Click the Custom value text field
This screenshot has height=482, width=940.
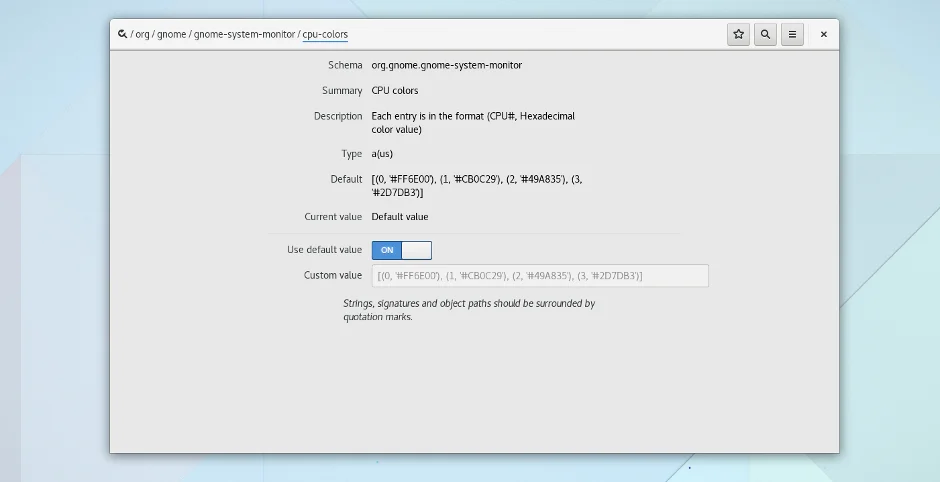coord(540,276)
